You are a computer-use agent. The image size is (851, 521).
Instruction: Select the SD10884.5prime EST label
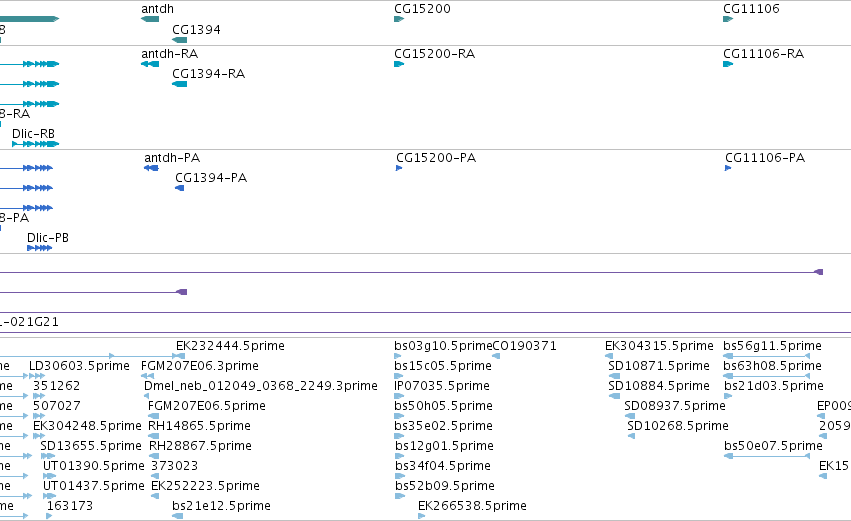[x=659, y=386]
